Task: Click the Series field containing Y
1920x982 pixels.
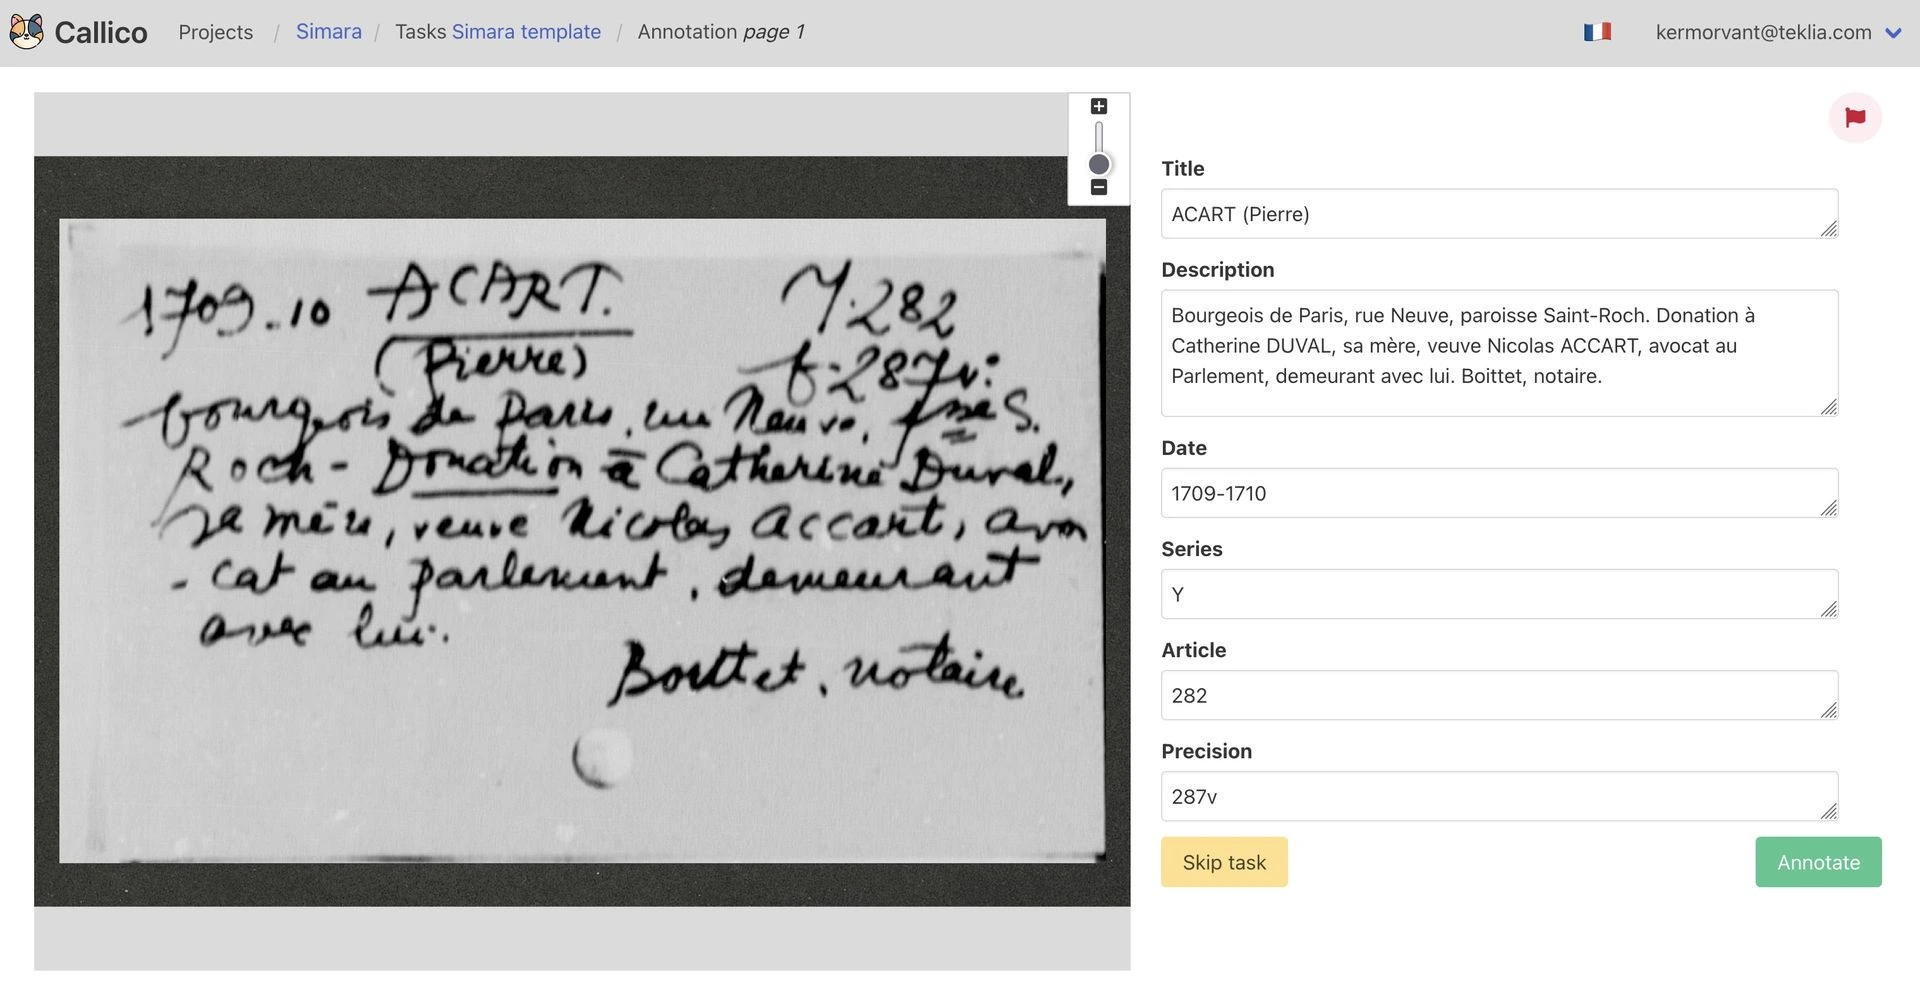Action: point(1499,594)
